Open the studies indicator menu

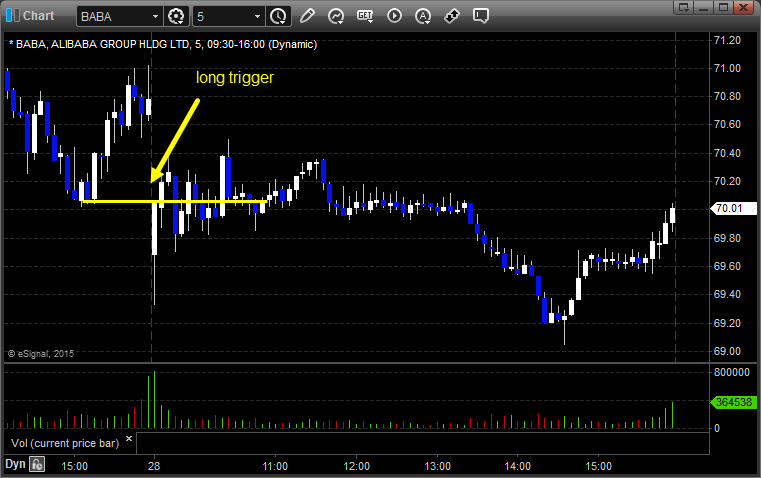point(336,16)
